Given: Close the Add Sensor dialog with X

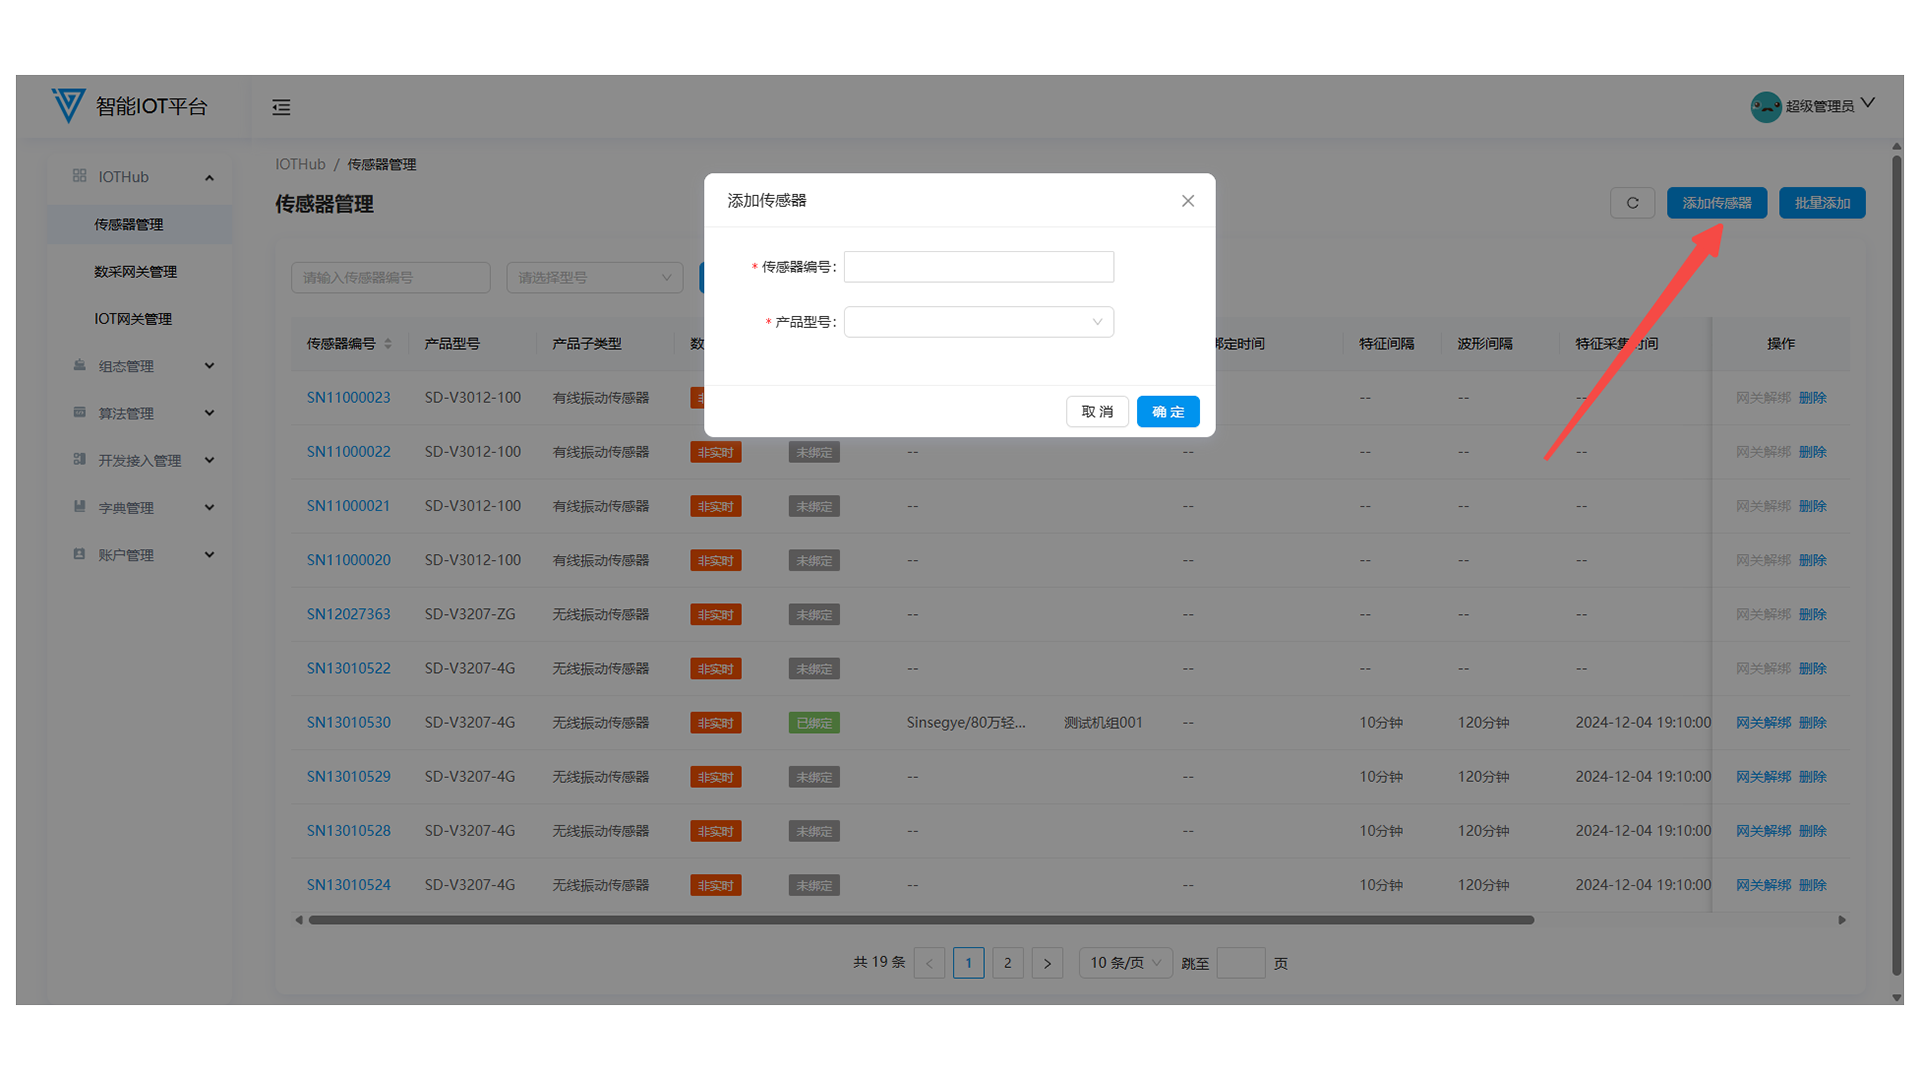Looking at the screenshot, I should tap(1188, 201).
